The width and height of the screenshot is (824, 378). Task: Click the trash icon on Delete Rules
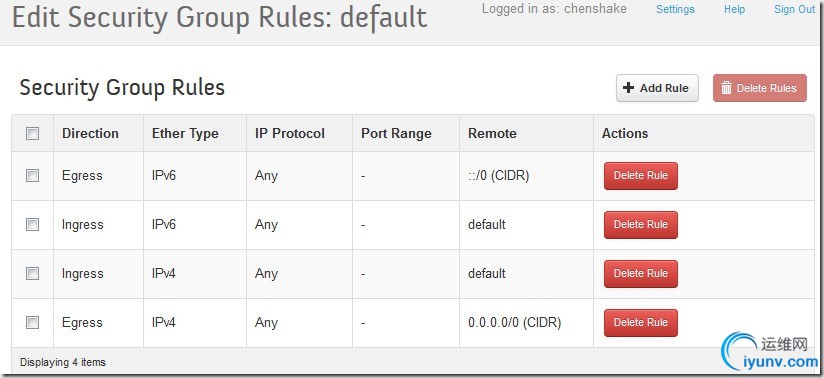727,88
